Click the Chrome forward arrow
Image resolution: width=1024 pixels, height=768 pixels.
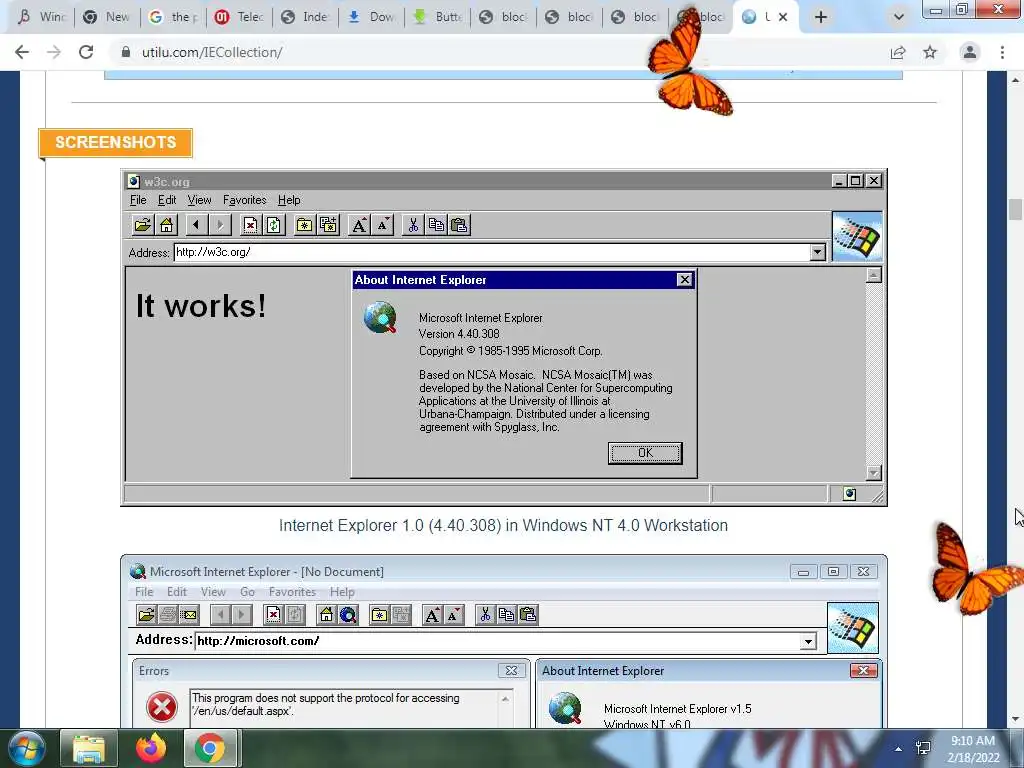(x=54, y=52)
